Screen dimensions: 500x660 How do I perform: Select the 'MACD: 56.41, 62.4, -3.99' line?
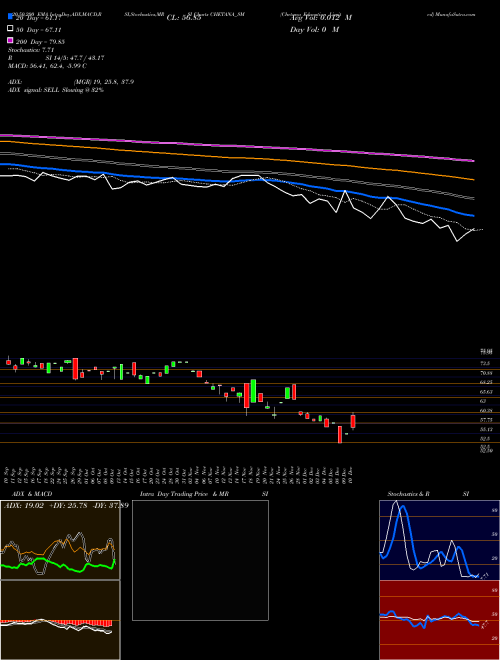[x=47, y=66]
